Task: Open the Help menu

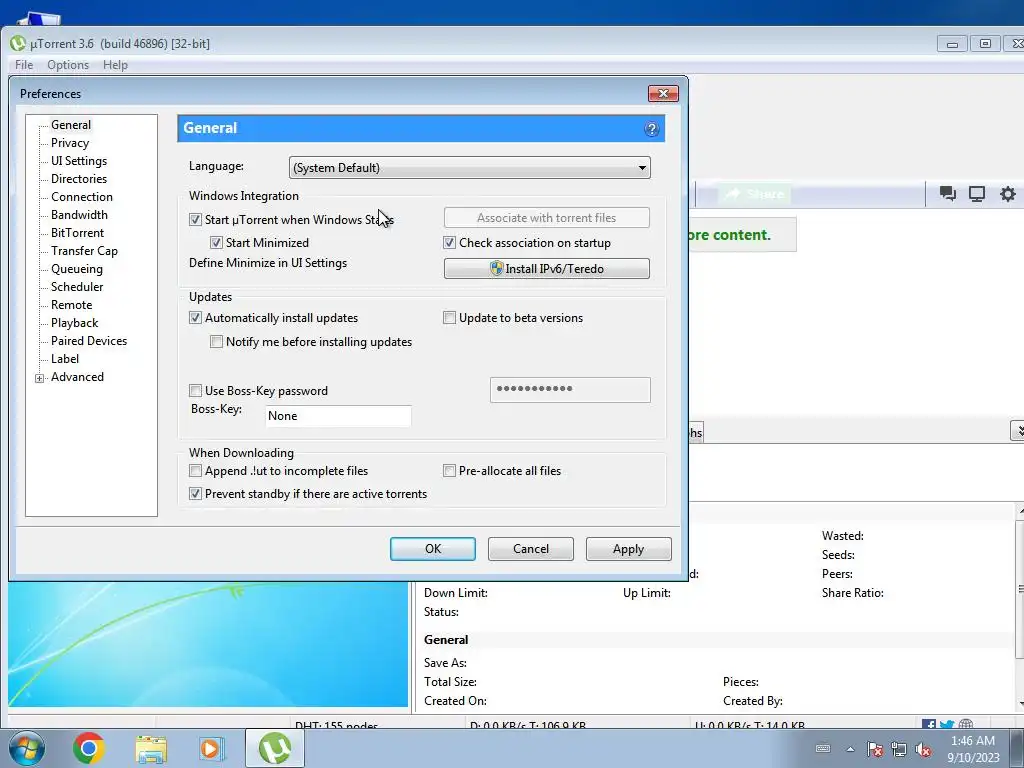Action: 115,65
